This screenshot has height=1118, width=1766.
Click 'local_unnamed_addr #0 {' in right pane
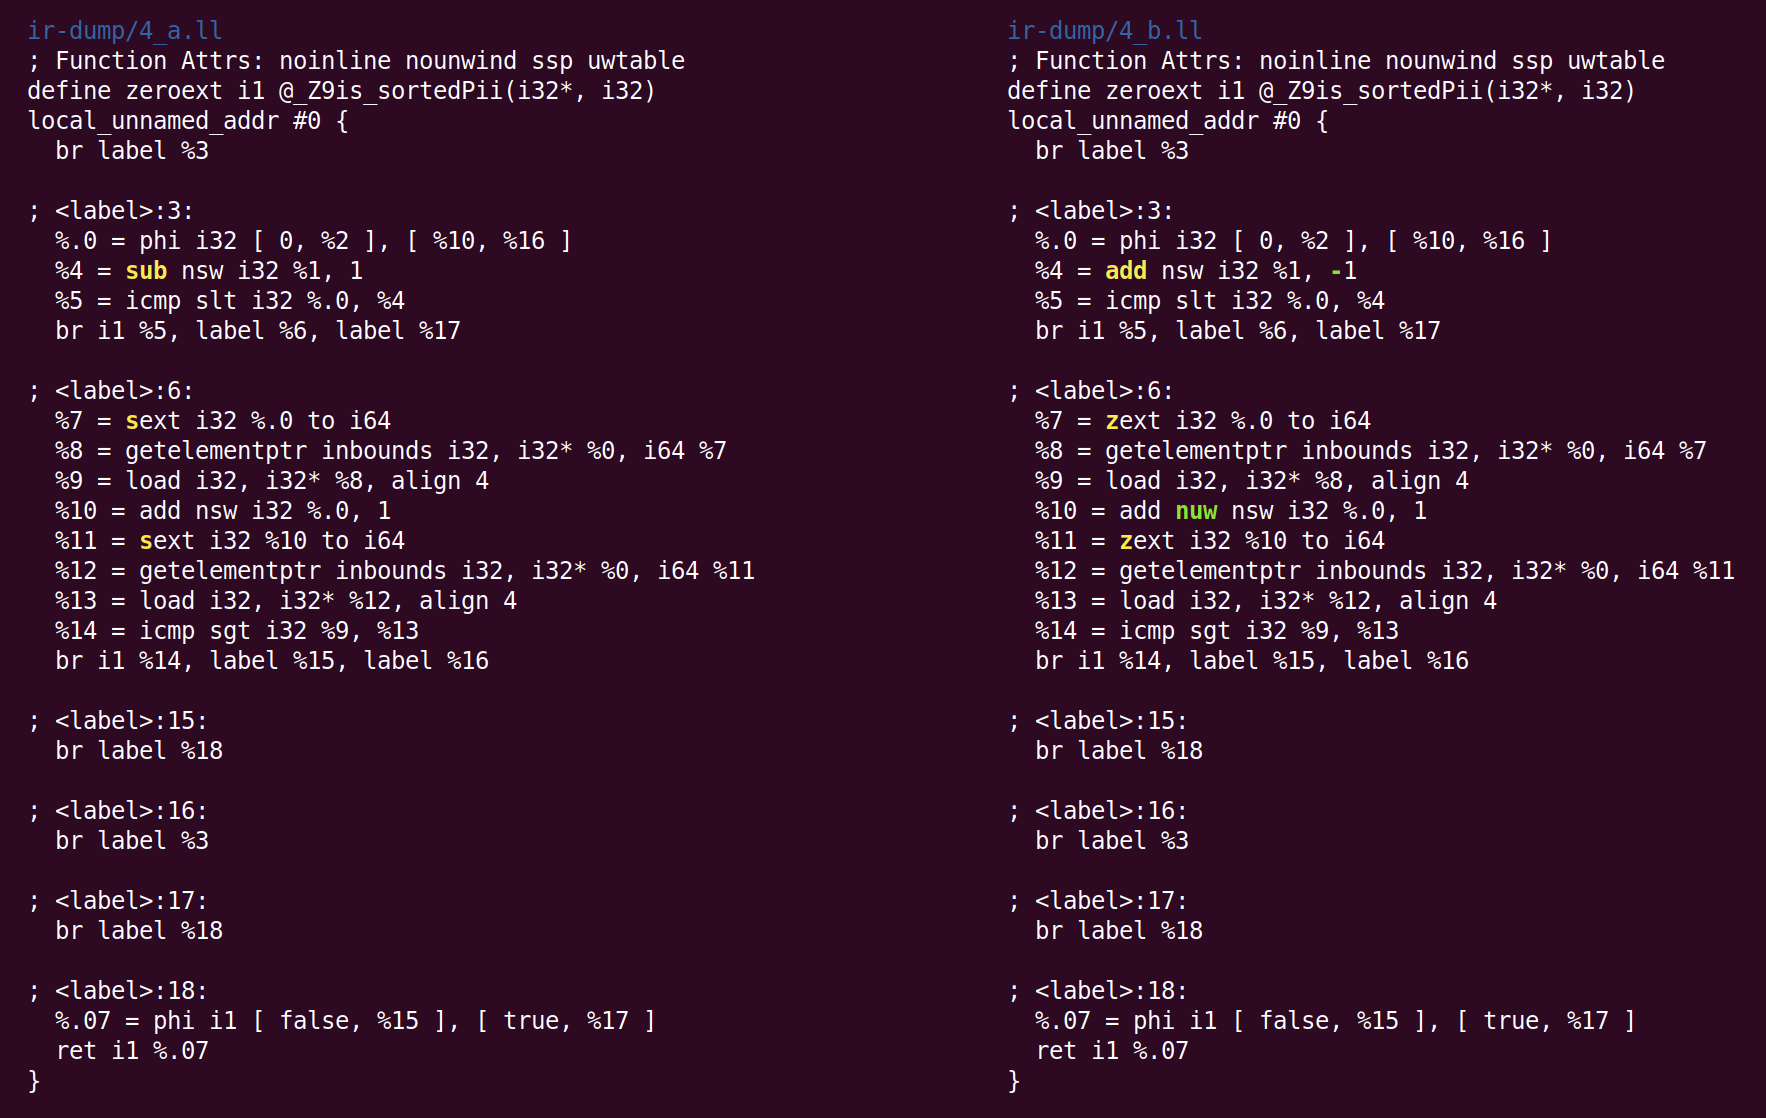click(1168, 121)
